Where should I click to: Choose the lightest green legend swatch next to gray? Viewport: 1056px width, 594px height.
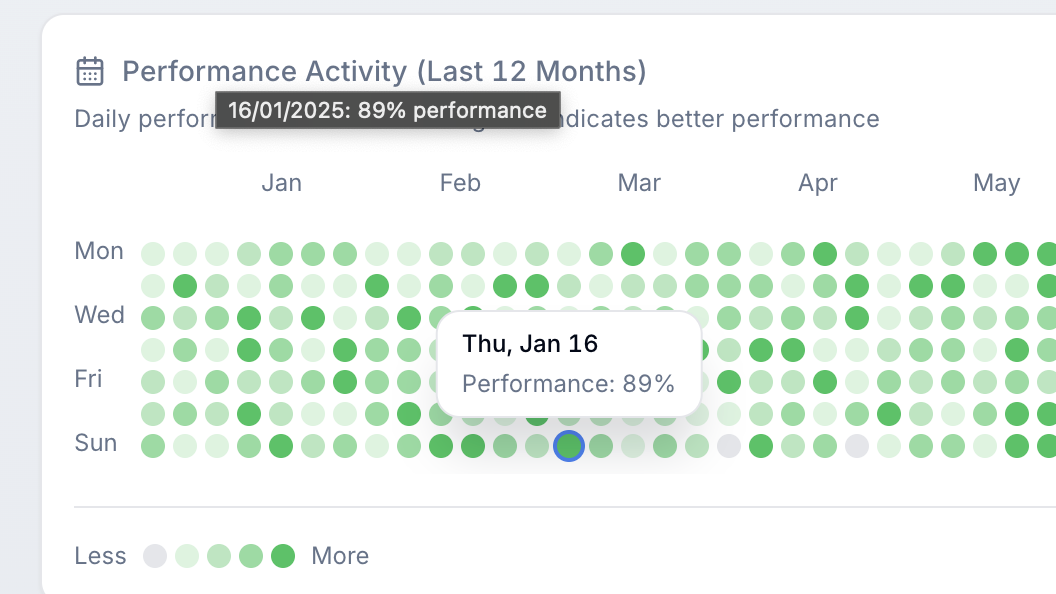187,556
